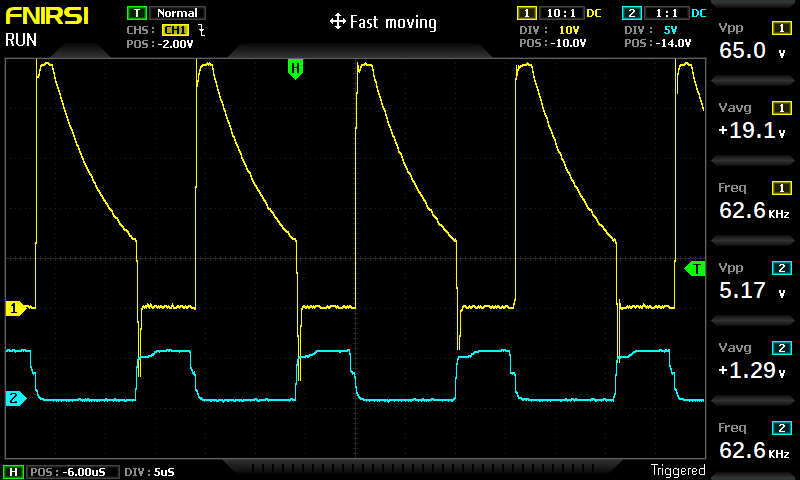
Task: Click the yellow channel 1 header badge
Action: 527,13
